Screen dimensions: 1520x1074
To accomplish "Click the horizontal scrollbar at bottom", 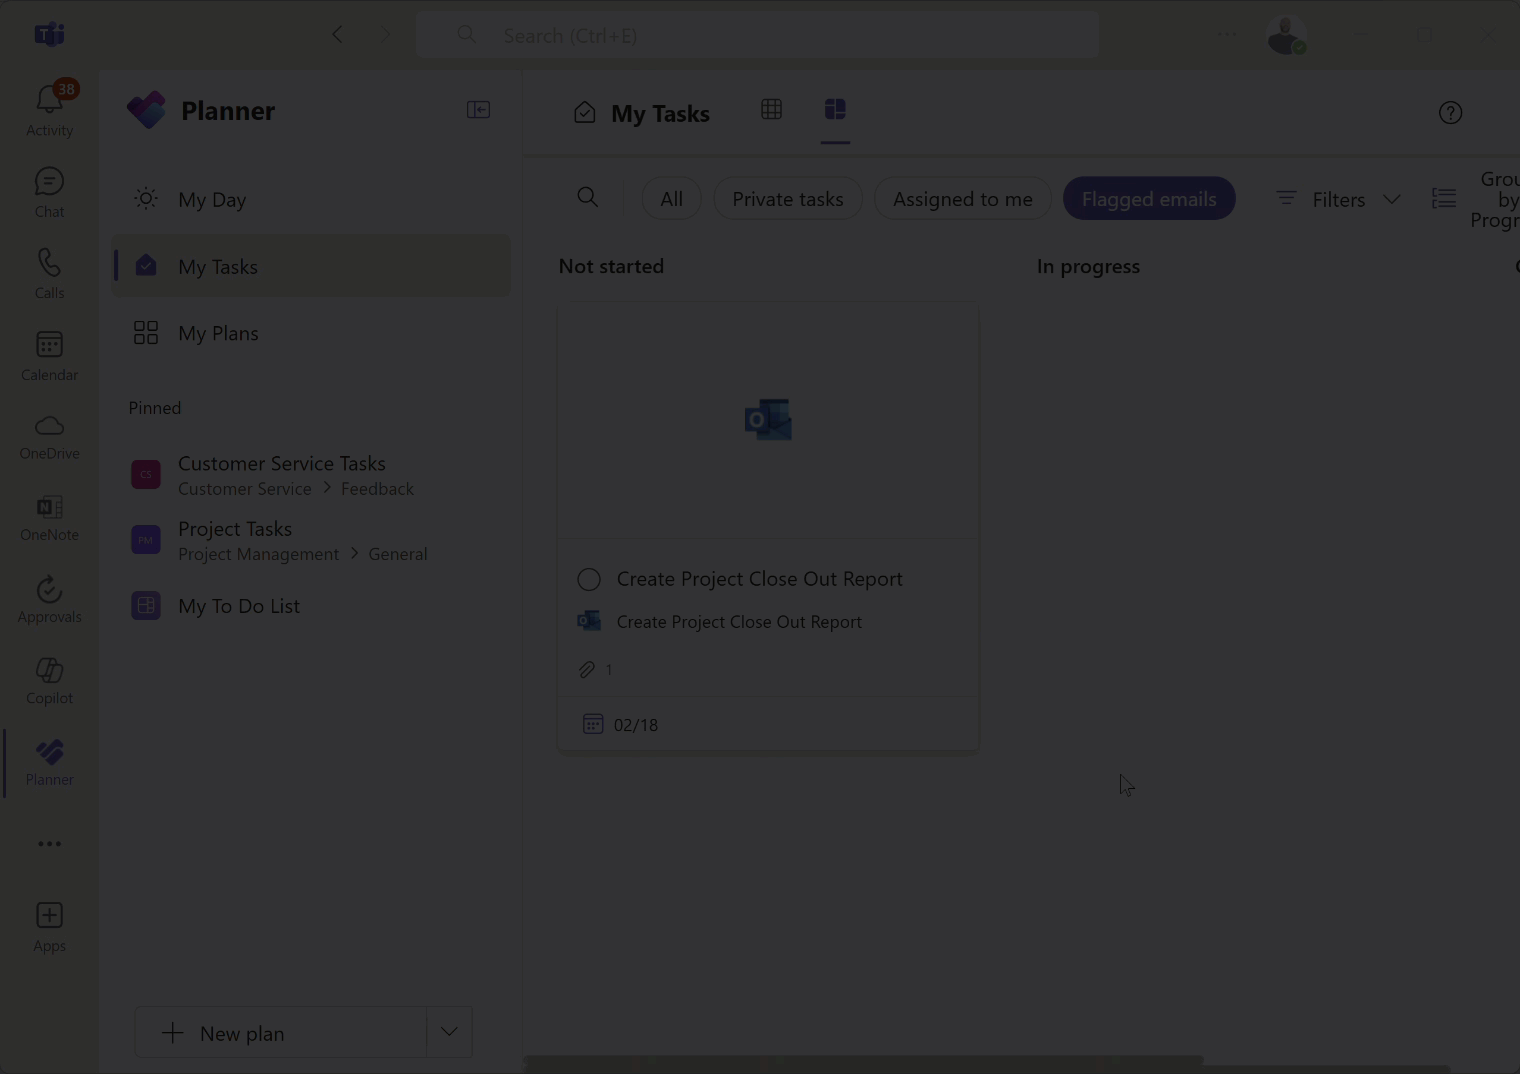I will pos(864,1062).
